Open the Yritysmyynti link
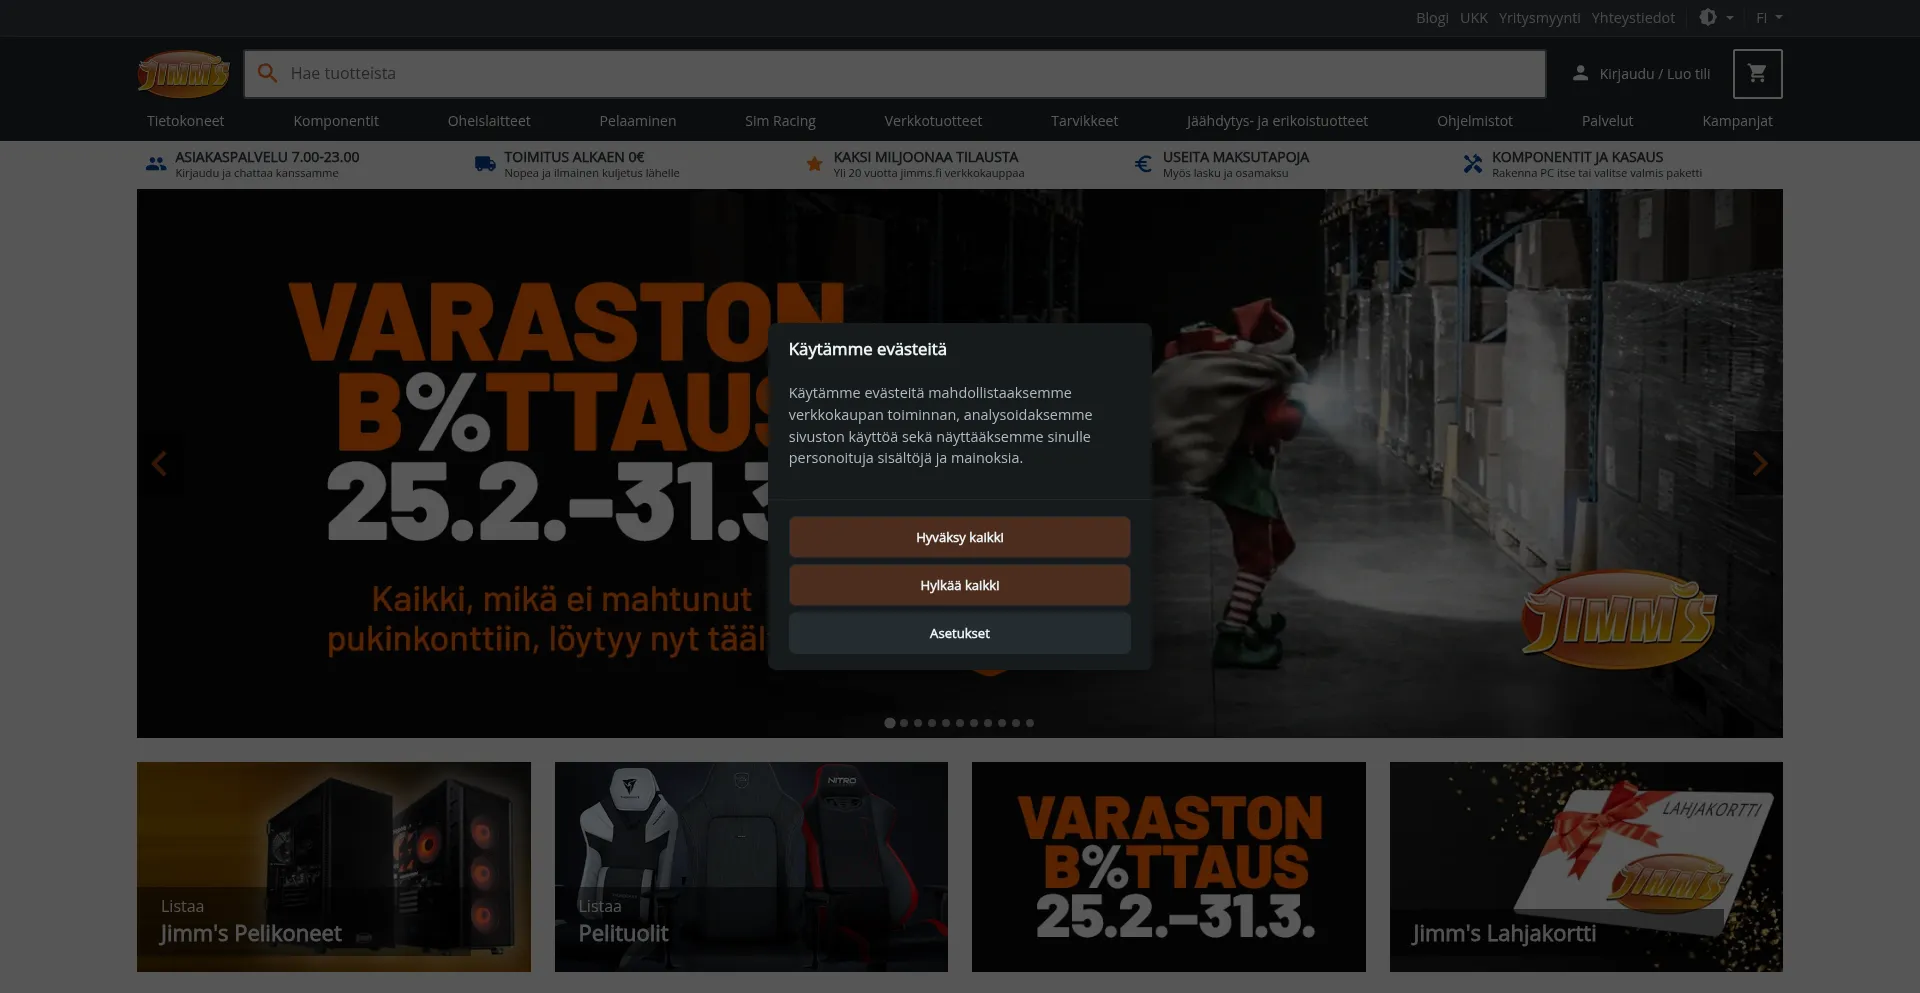This screenshot has width=1920, height=993. [1540, 18]
